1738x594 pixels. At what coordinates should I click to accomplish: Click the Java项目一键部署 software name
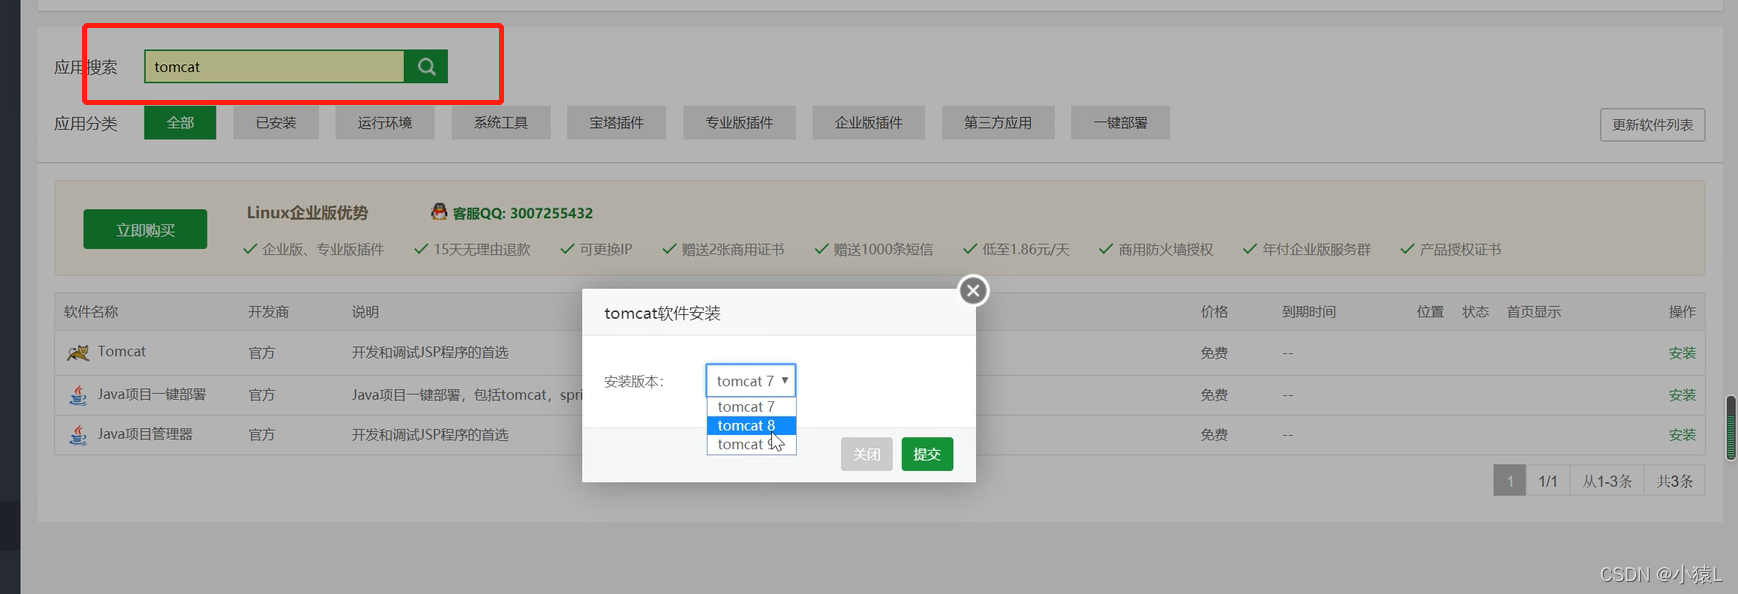point(152,395)
